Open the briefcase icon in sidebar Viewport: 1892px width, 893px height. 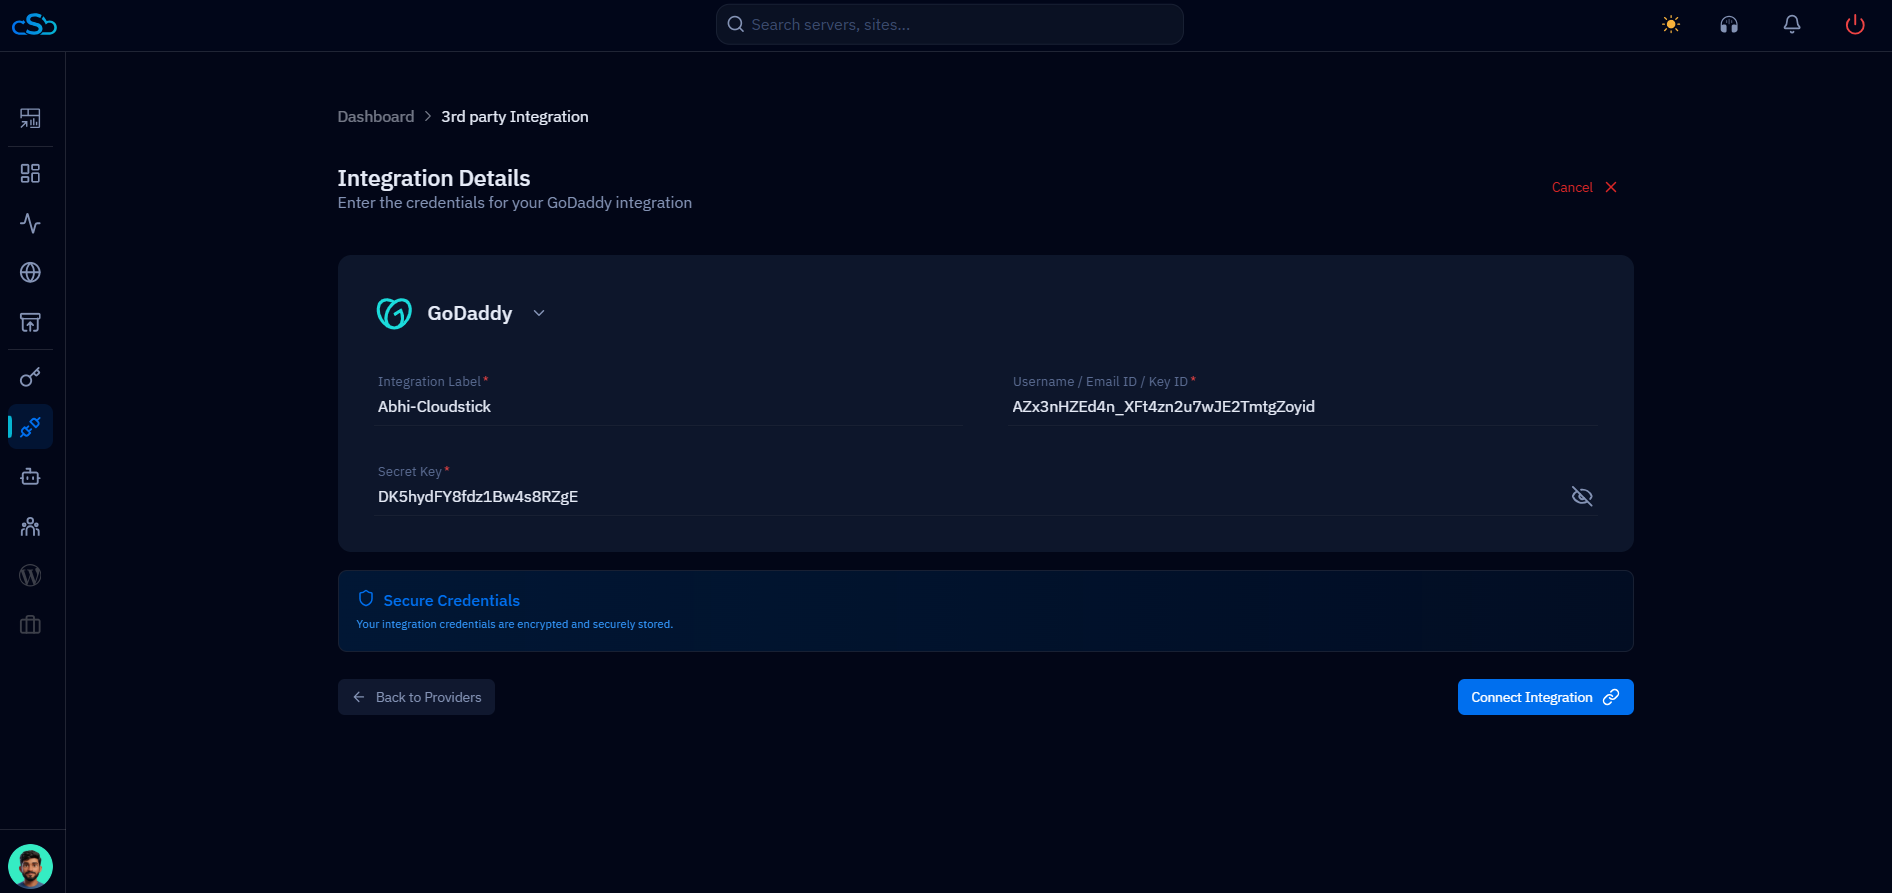tap(31, 625)
